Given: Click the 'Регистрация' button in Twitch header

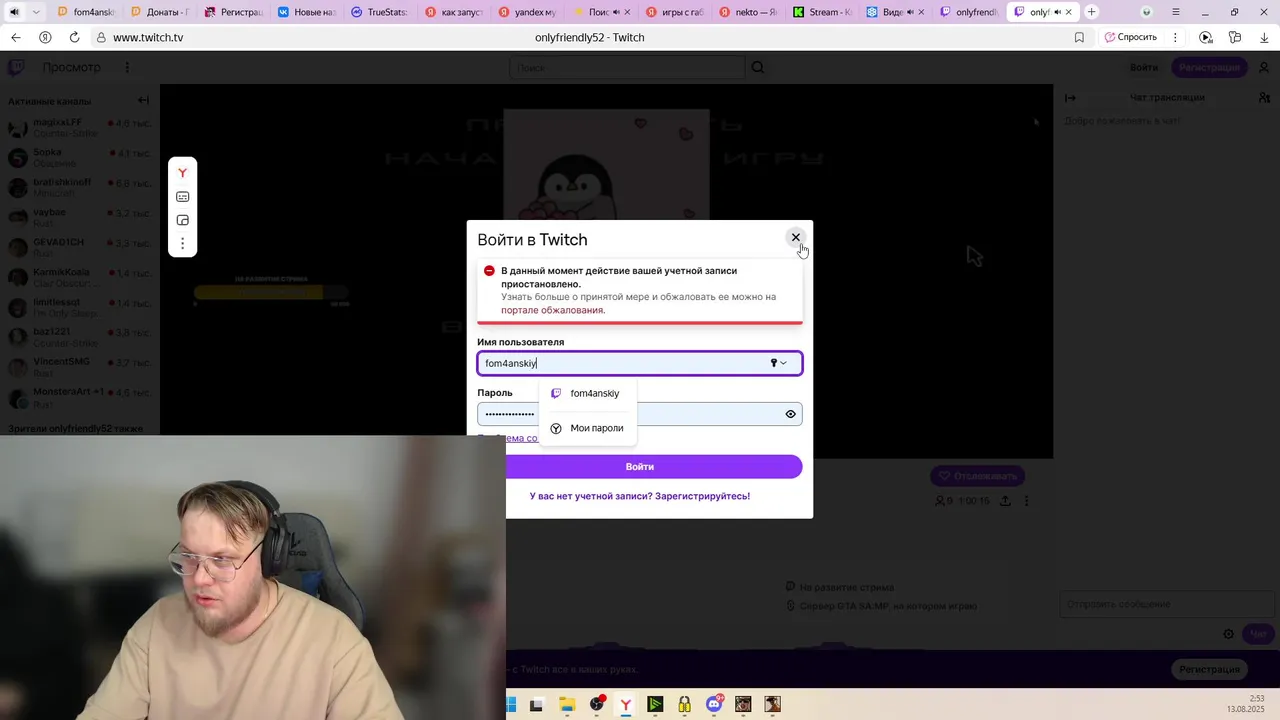Looking at the screenshot, I should 1209,67.
